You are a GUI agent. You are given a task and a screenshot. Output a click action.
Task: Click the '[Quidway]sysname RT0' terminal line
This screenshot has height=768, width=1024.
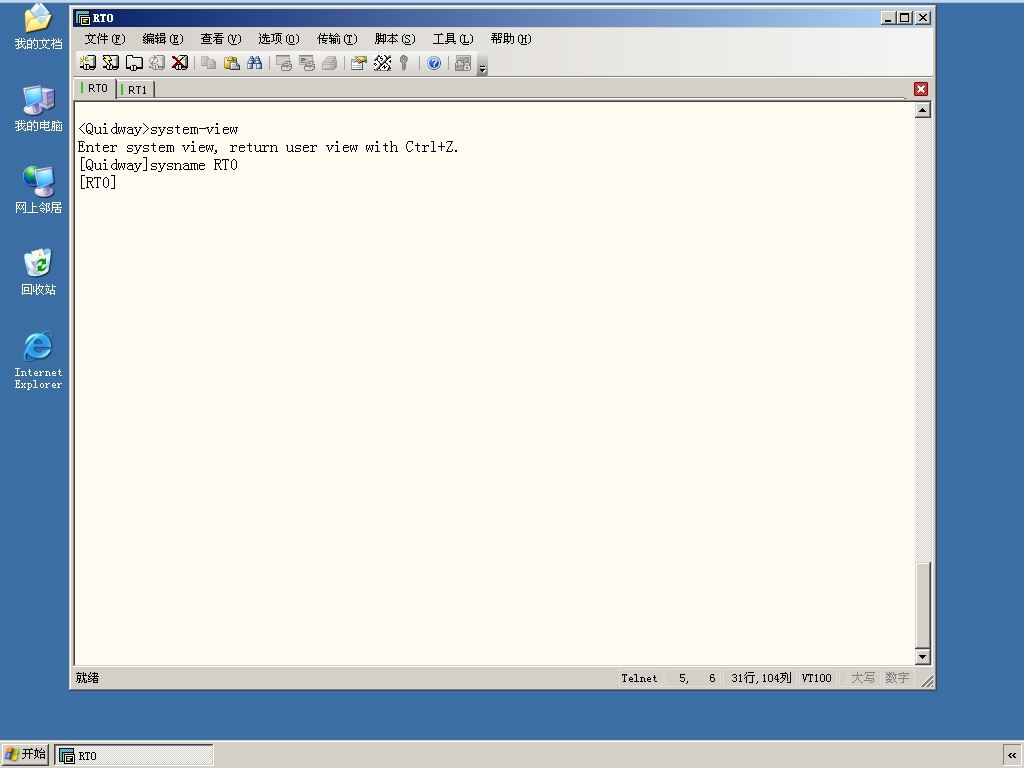[x=158, y=165]
